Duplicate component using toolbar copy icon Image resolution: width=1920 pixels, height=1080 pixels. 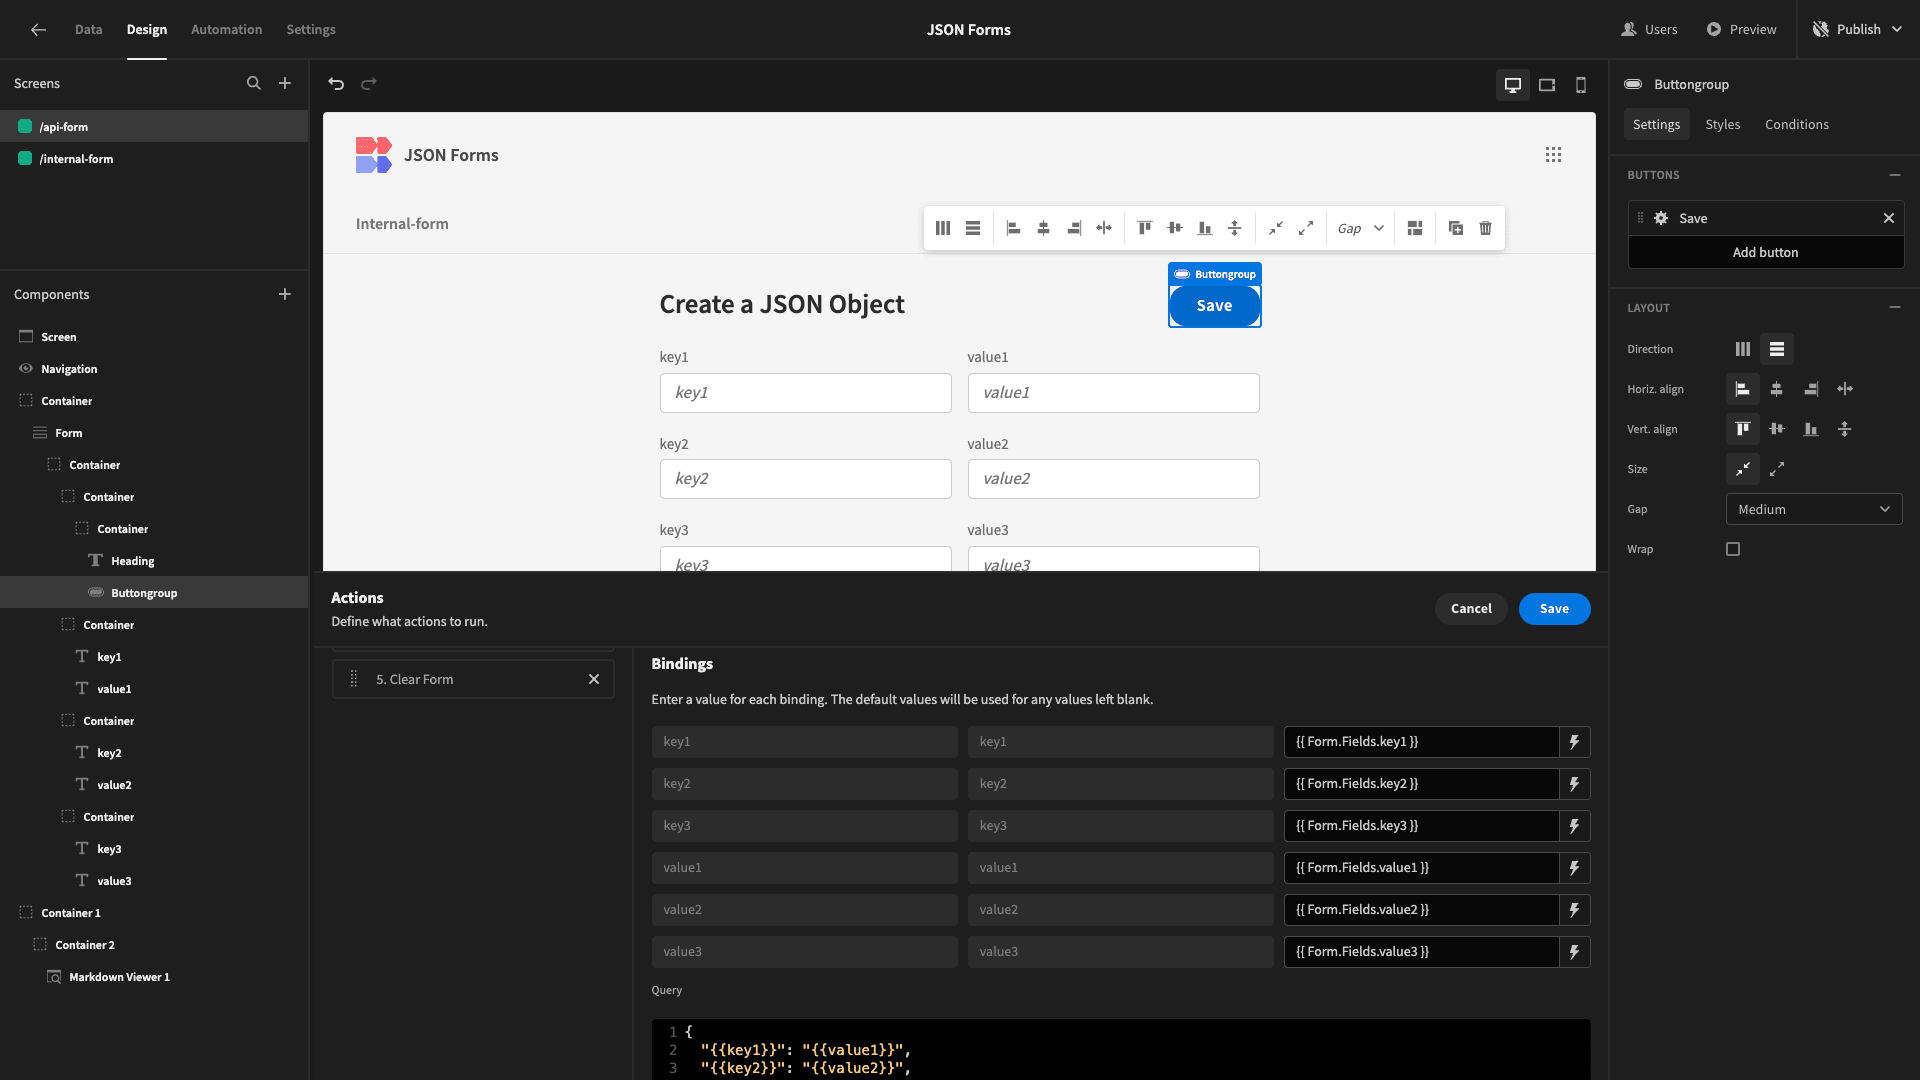pos(1456,228)
